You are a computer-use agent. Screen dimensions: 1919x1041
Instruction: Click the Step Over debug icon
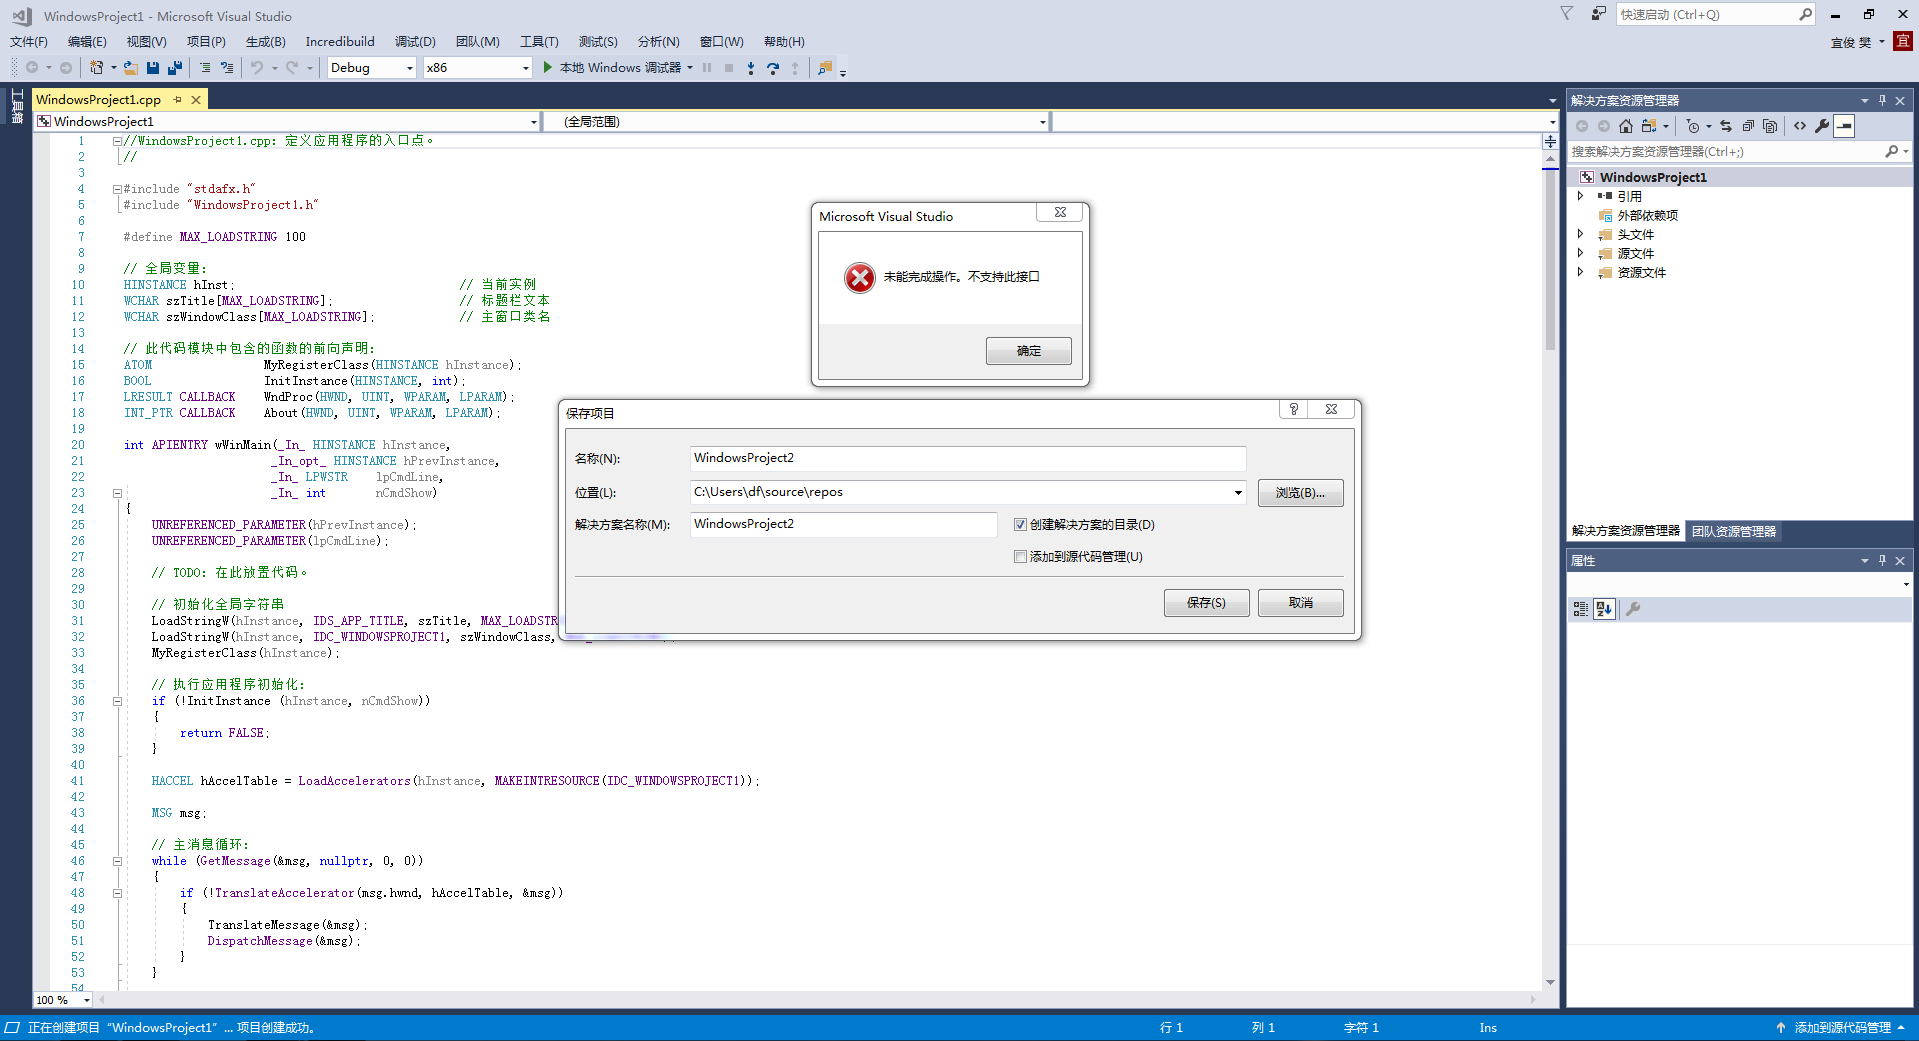click(773, 68)
